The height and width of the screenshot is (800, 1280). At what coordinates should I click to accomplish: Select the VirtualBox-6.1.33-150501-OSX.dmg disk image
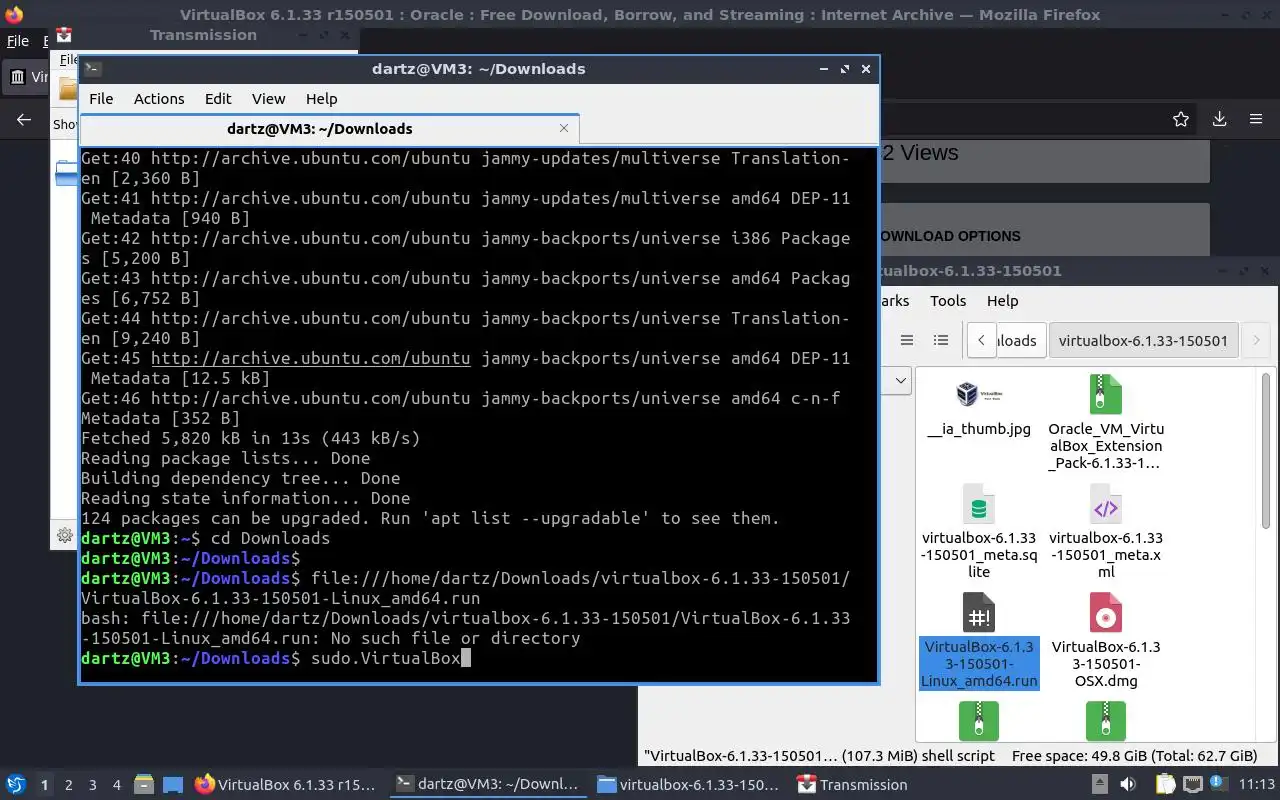coord(1105,640)
